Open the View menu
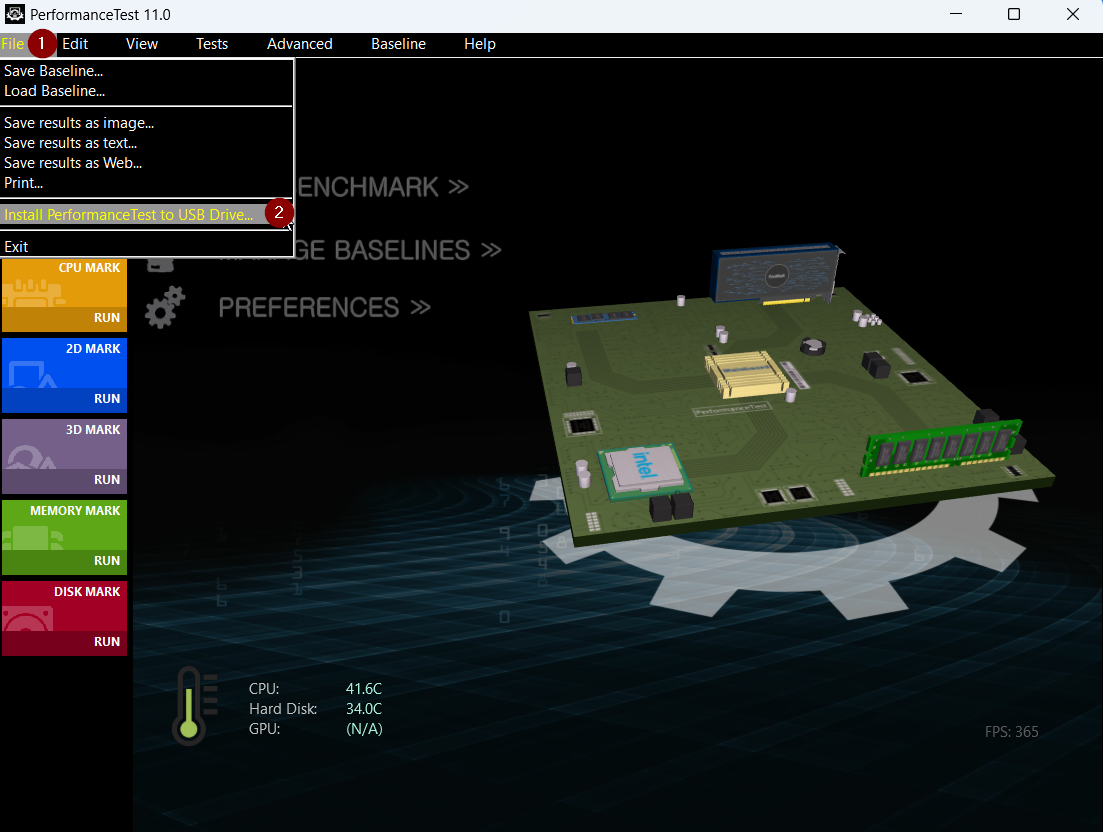This screenshot has height=832, width=1103. [141, 44]
